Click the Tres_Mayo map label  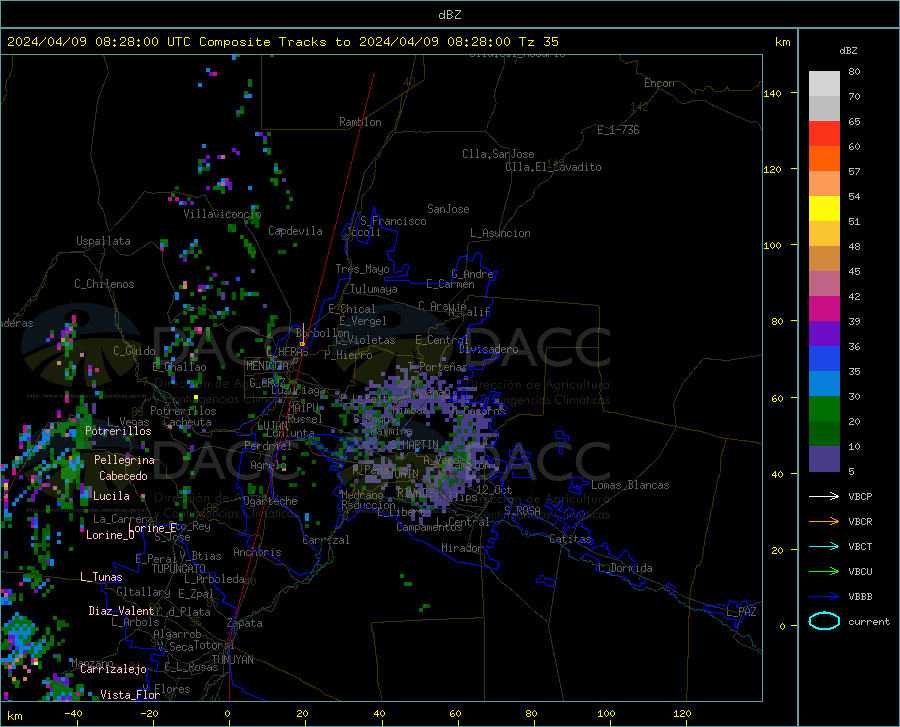click(x=362, y=269)
